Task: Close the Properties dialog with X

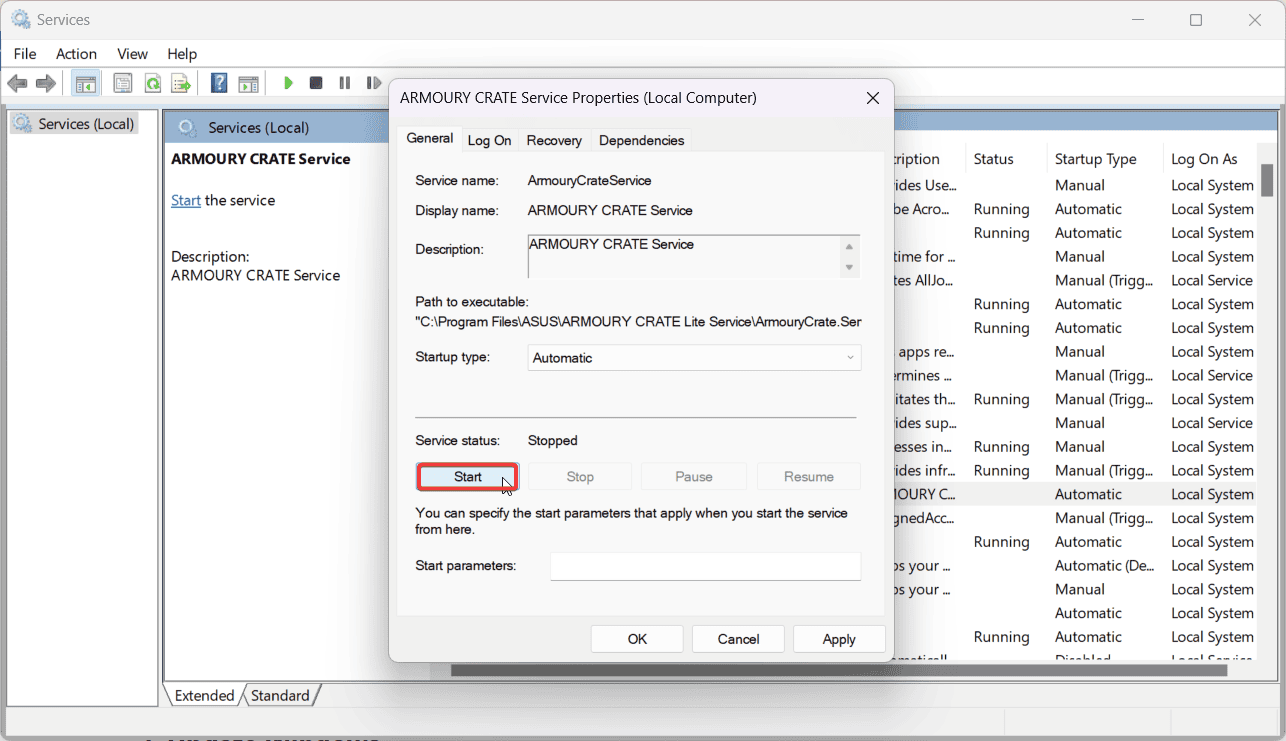Action: 872,98
